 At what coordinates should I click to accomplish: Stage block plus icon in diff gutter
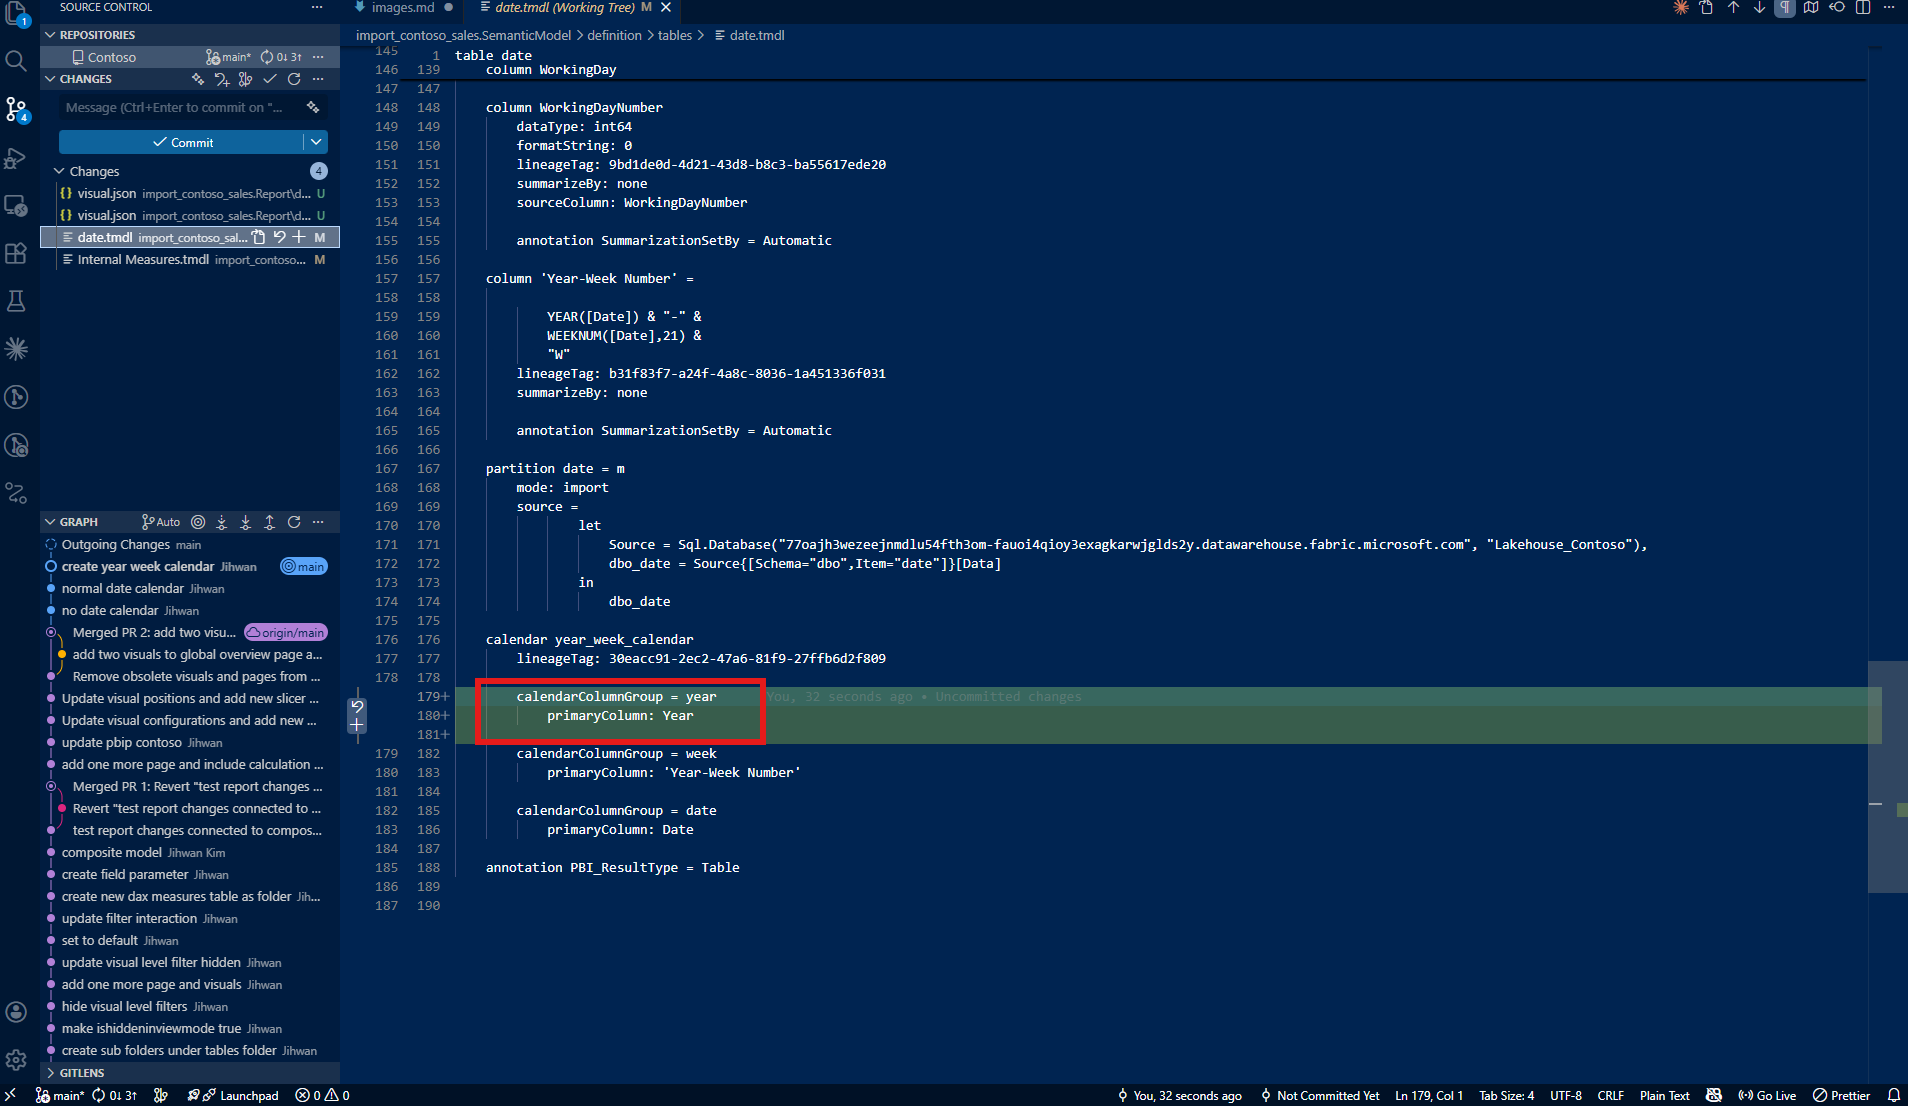point(357,725)
